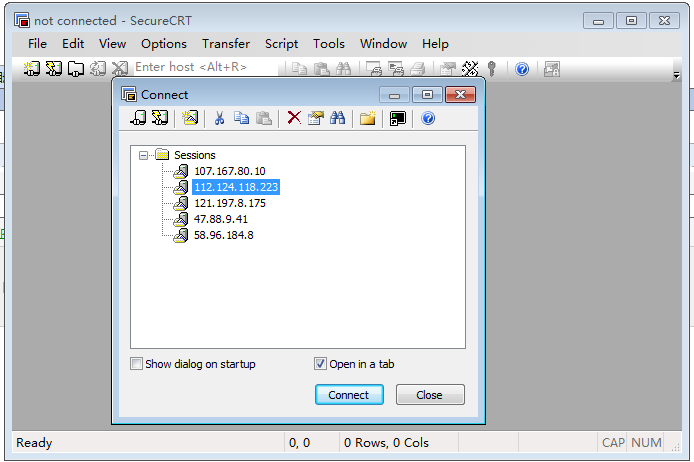Image resolution: width=694 pixels, height=462 pixels.
Task: Click the SecureFX icon at toolbar end
Action: click(552, 69)
